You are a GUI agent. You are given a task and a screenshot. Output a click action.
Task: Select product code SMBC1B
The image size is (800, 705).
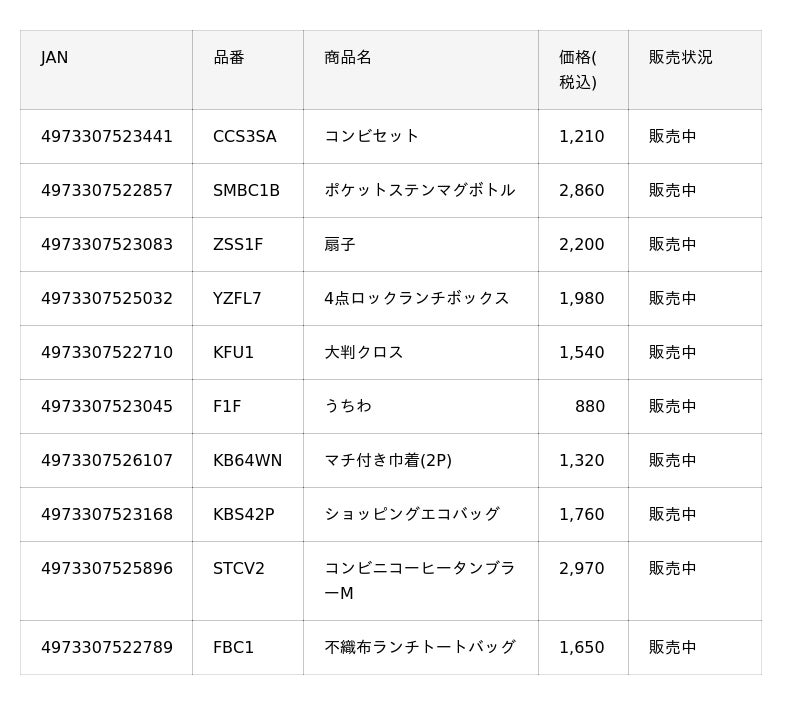[x=246, y=190]
